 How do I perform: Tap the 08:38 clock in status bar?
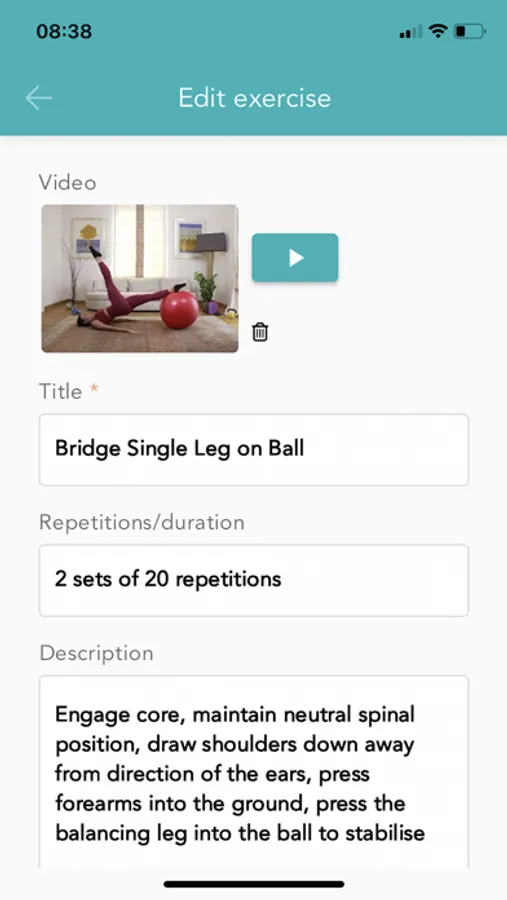(64, 31)
